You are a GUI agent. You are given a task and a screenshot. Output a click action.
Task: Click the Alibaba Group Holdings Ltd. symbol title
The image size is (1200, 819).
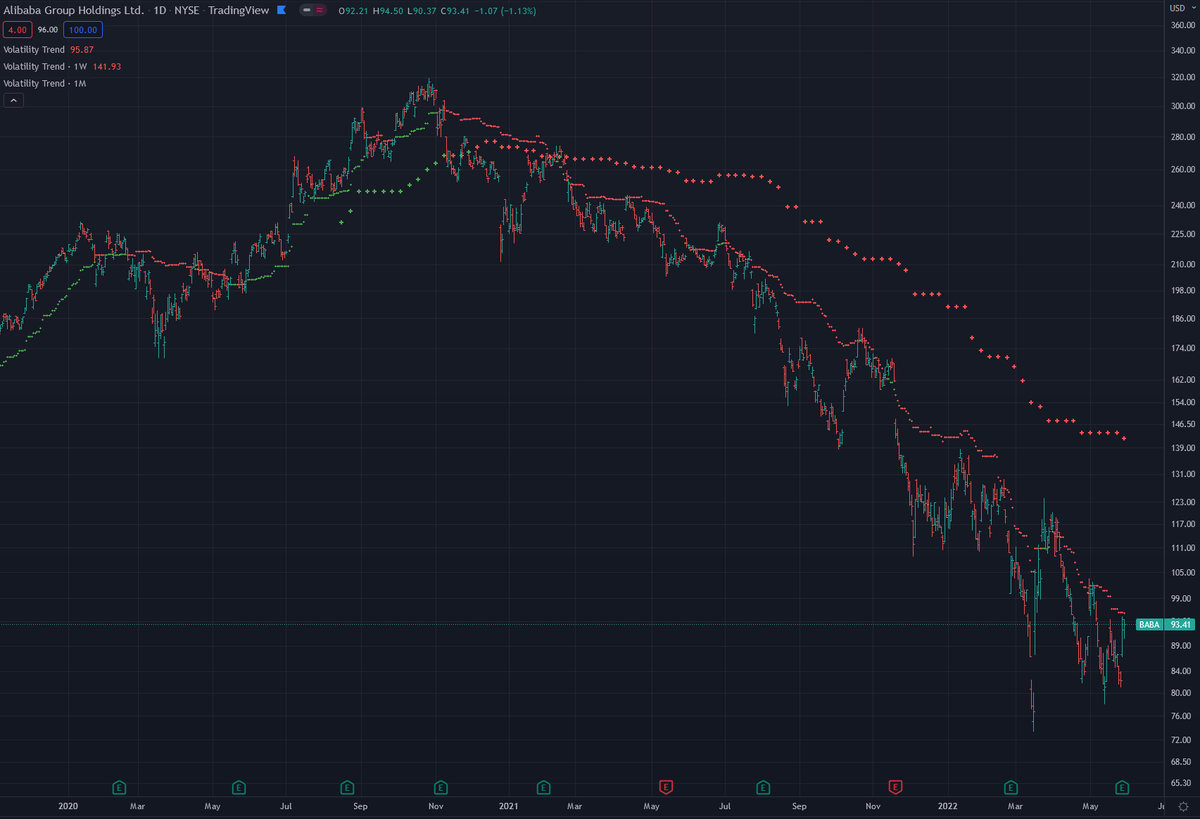tap(73, 10)
